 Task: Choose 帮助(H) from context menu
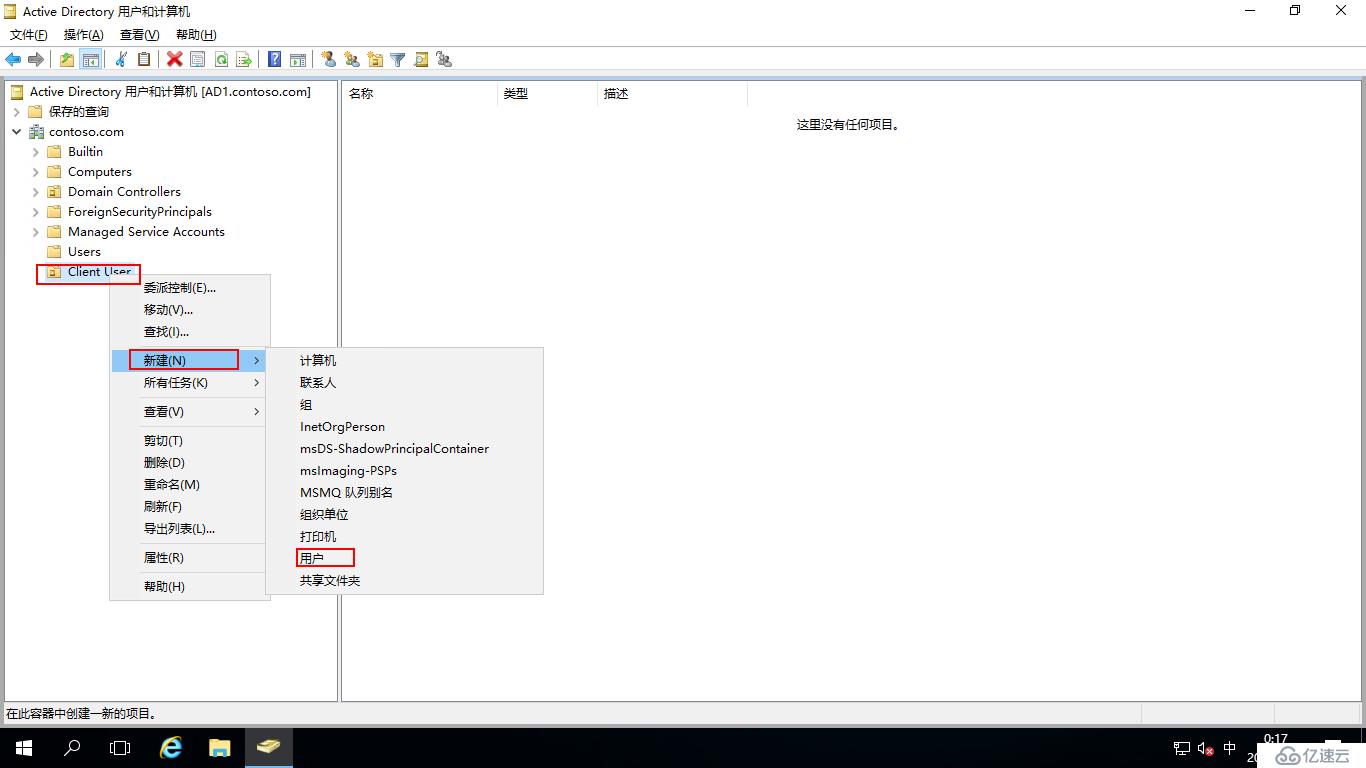190,587
